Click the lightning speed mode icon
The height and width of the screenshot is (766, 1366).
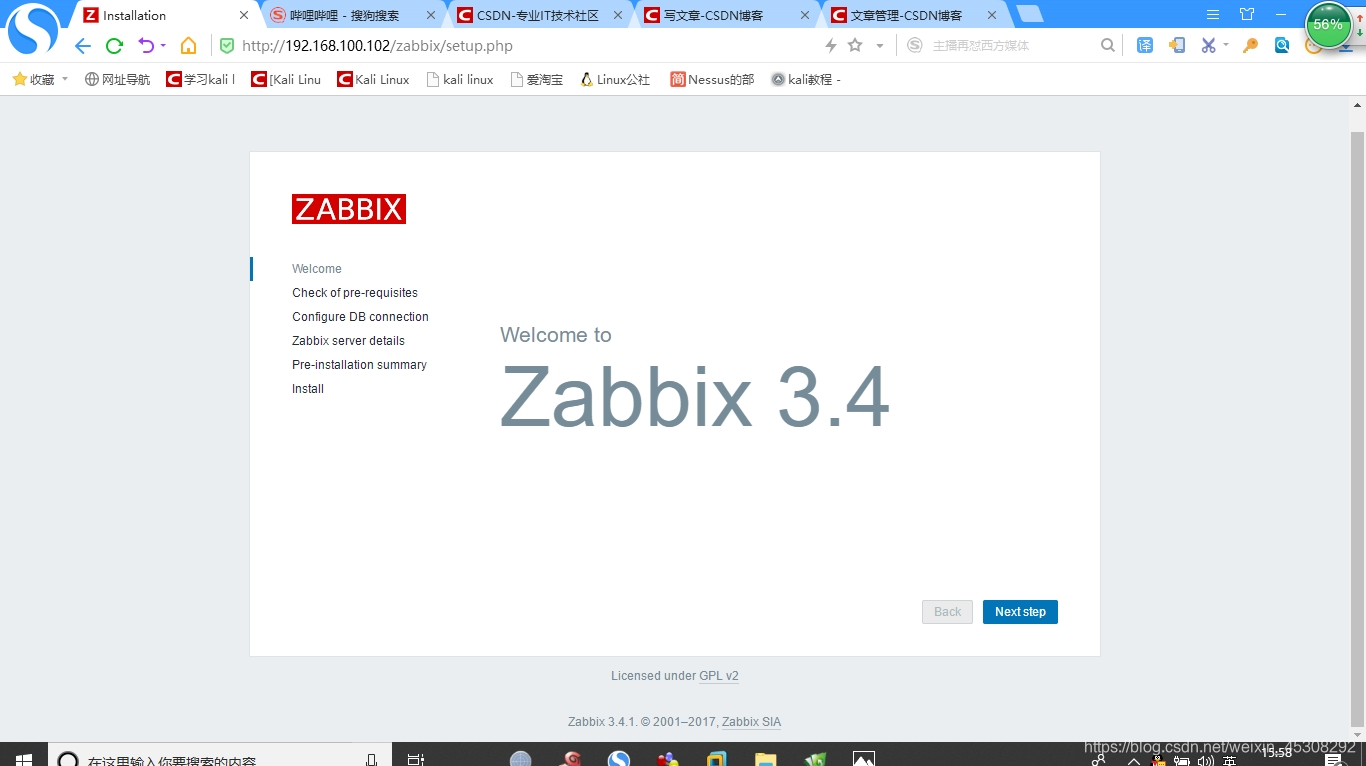point(830,46)
